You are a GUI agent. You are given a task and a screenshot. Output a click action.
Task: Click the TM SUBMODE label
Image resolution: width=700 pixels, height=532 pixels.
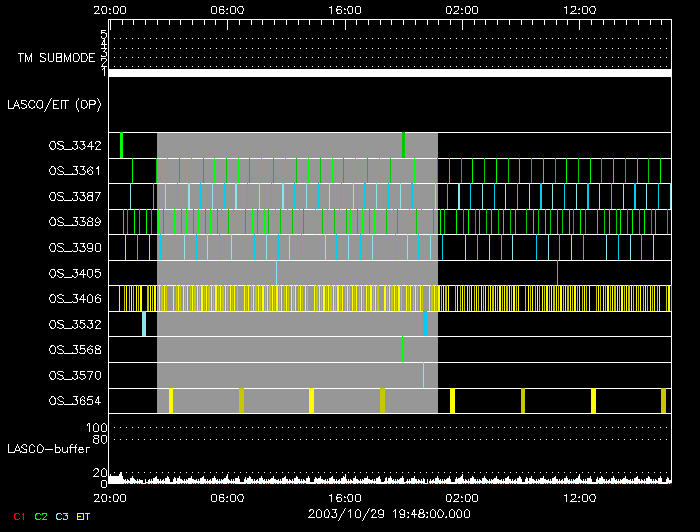pos(55,58)
